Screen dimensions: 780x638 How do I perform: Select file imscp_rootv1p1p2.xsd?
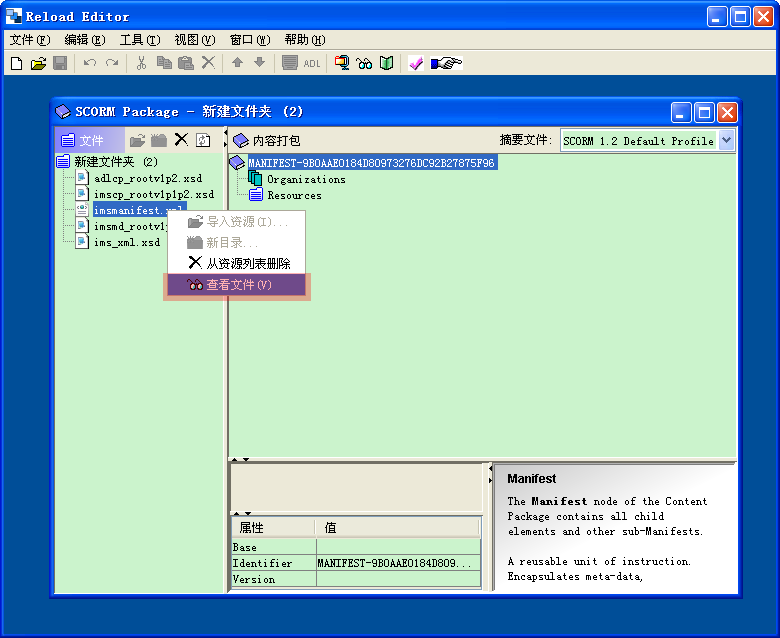pyautogui.click(x=154, y=194)
